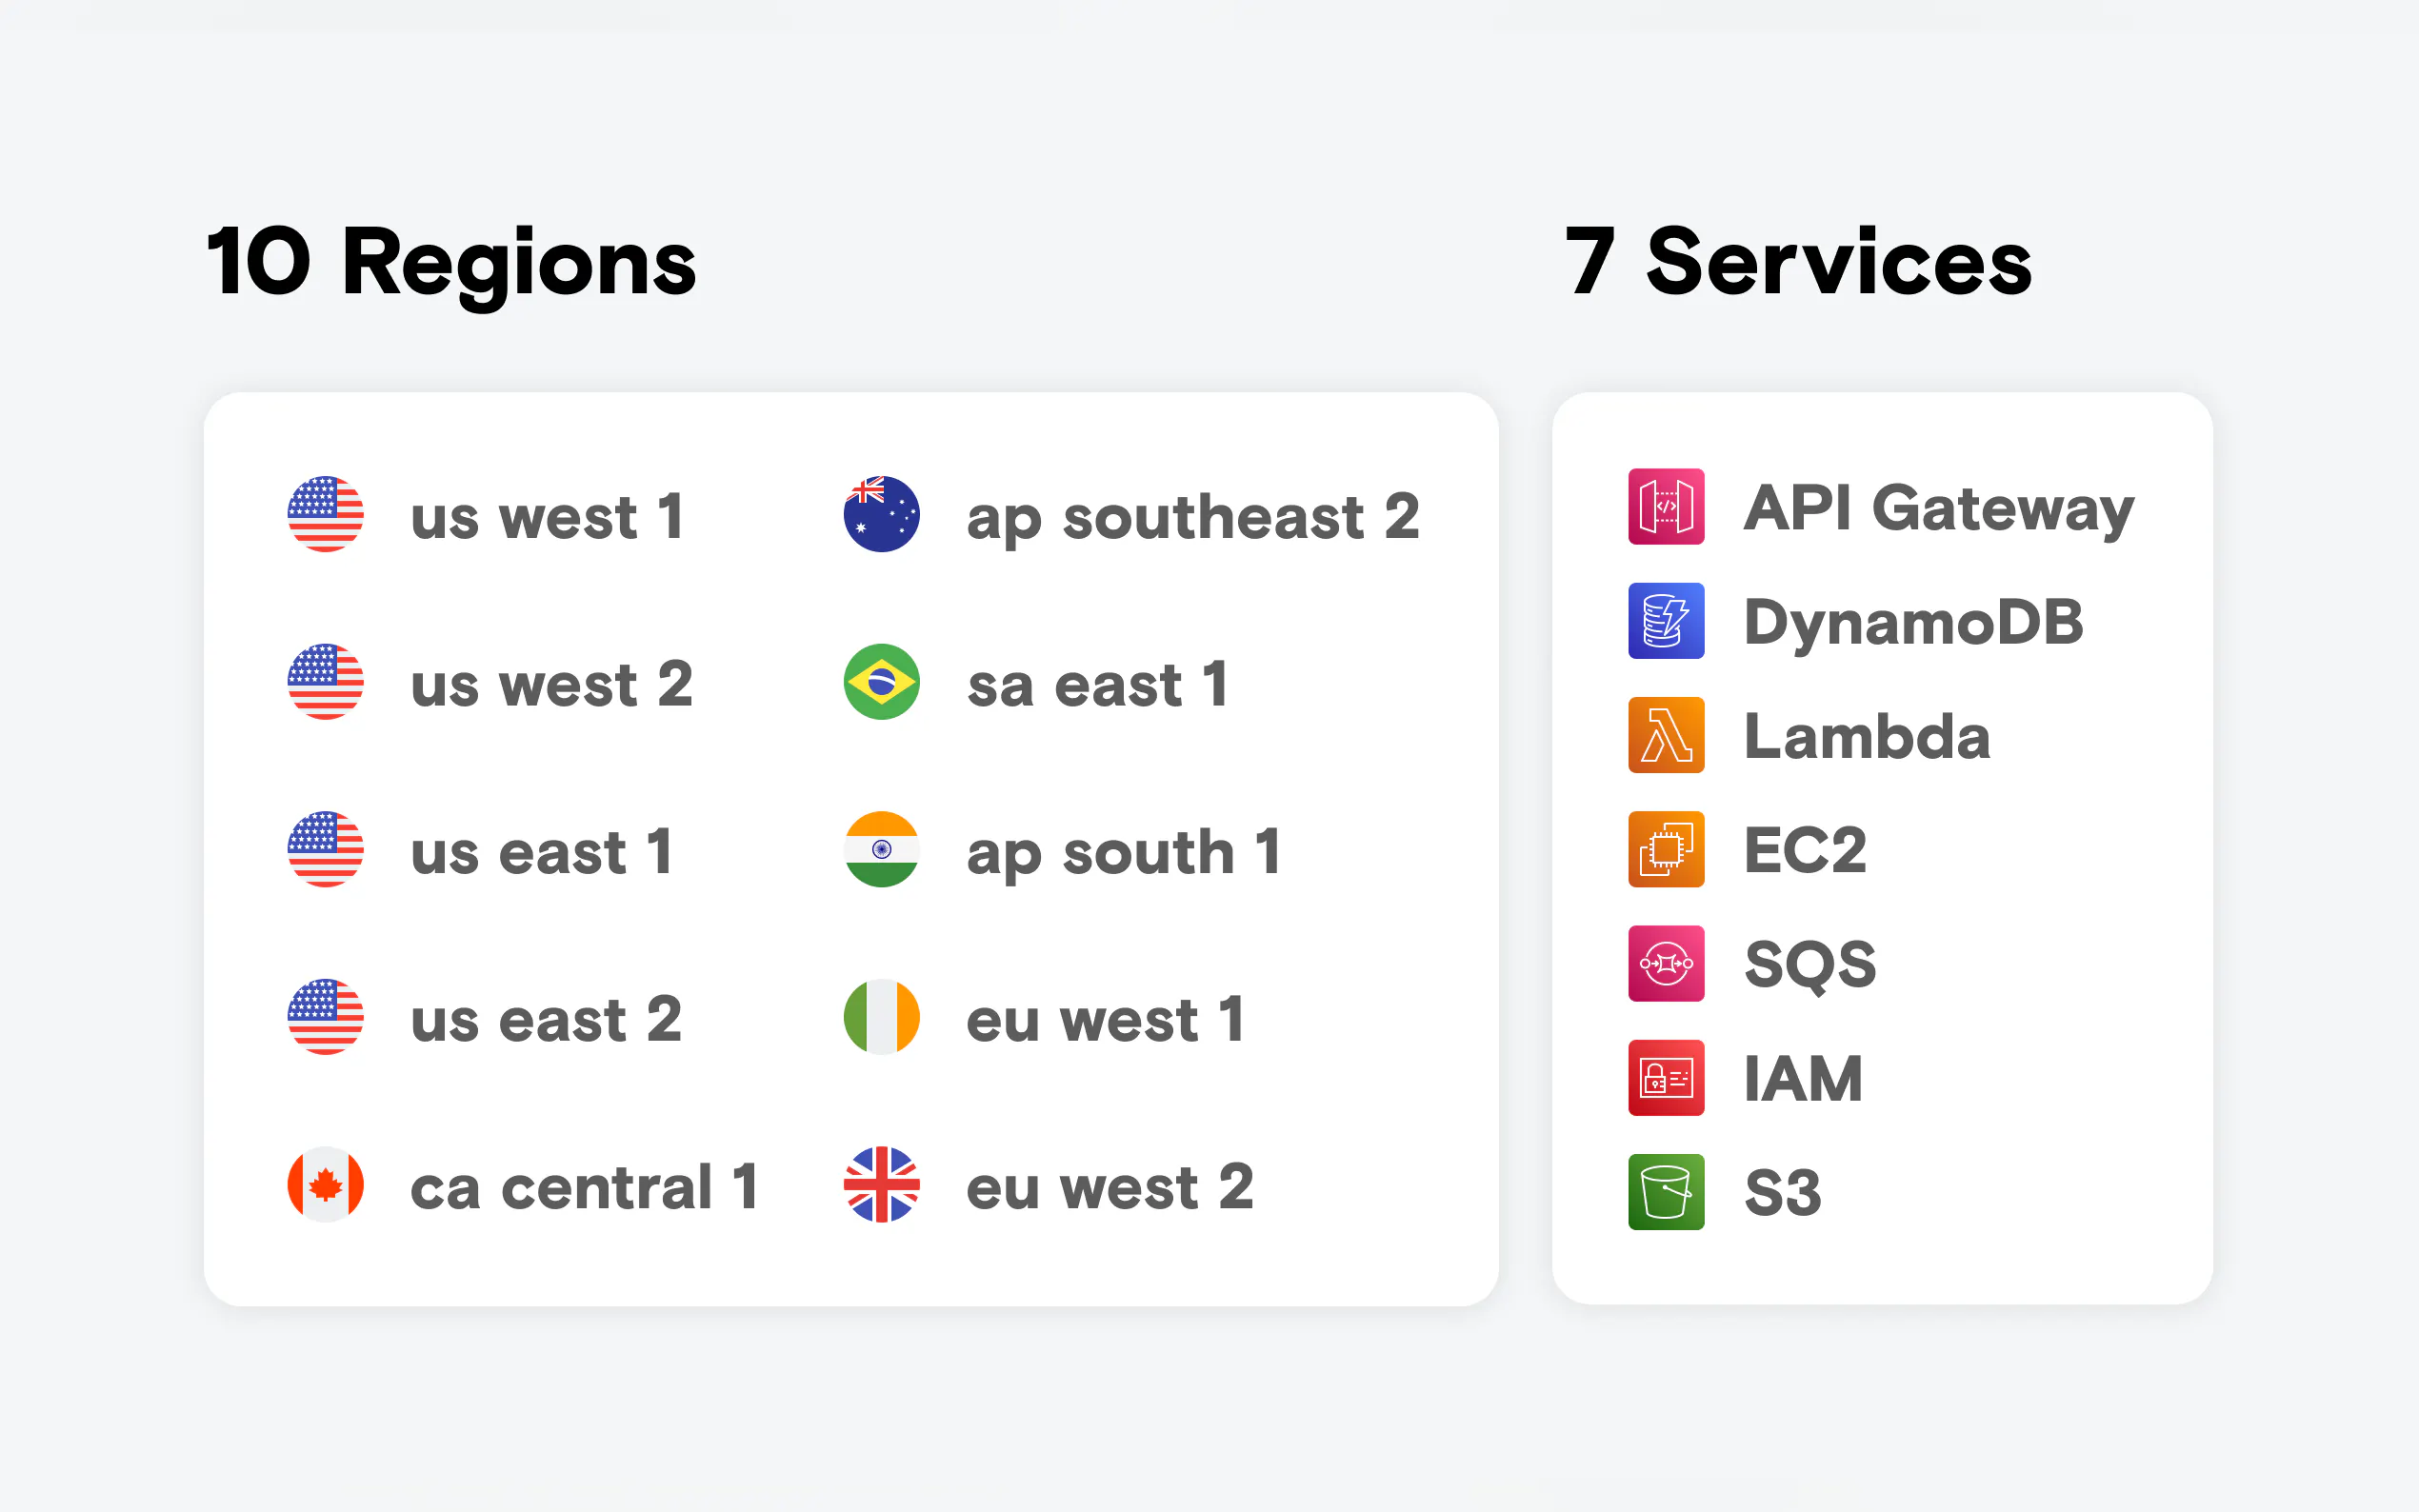
Task: Click the ca central 1 region text
Action: tap(584, 1187)
